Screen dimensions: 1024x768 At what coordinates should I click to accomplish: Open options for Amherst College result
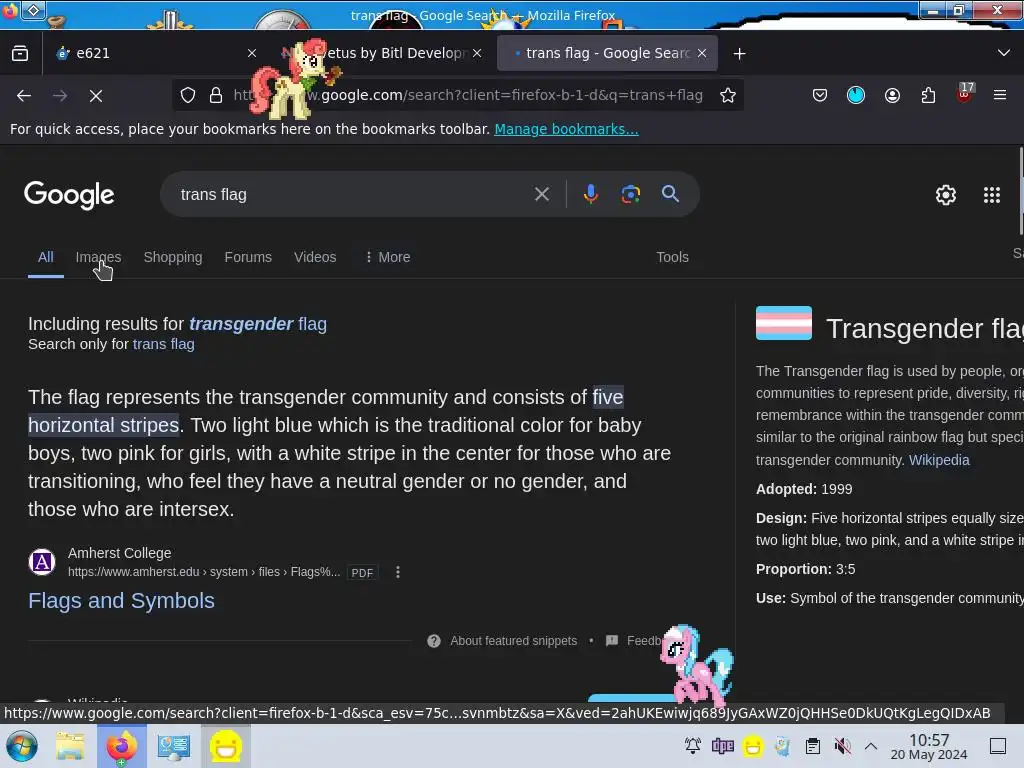coord(398,572)
